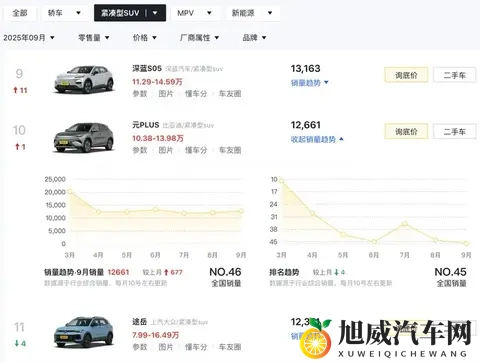This screenshot has width=480, height=363.
Task: Select the 全部 category tab
Action: click(20, 13)
